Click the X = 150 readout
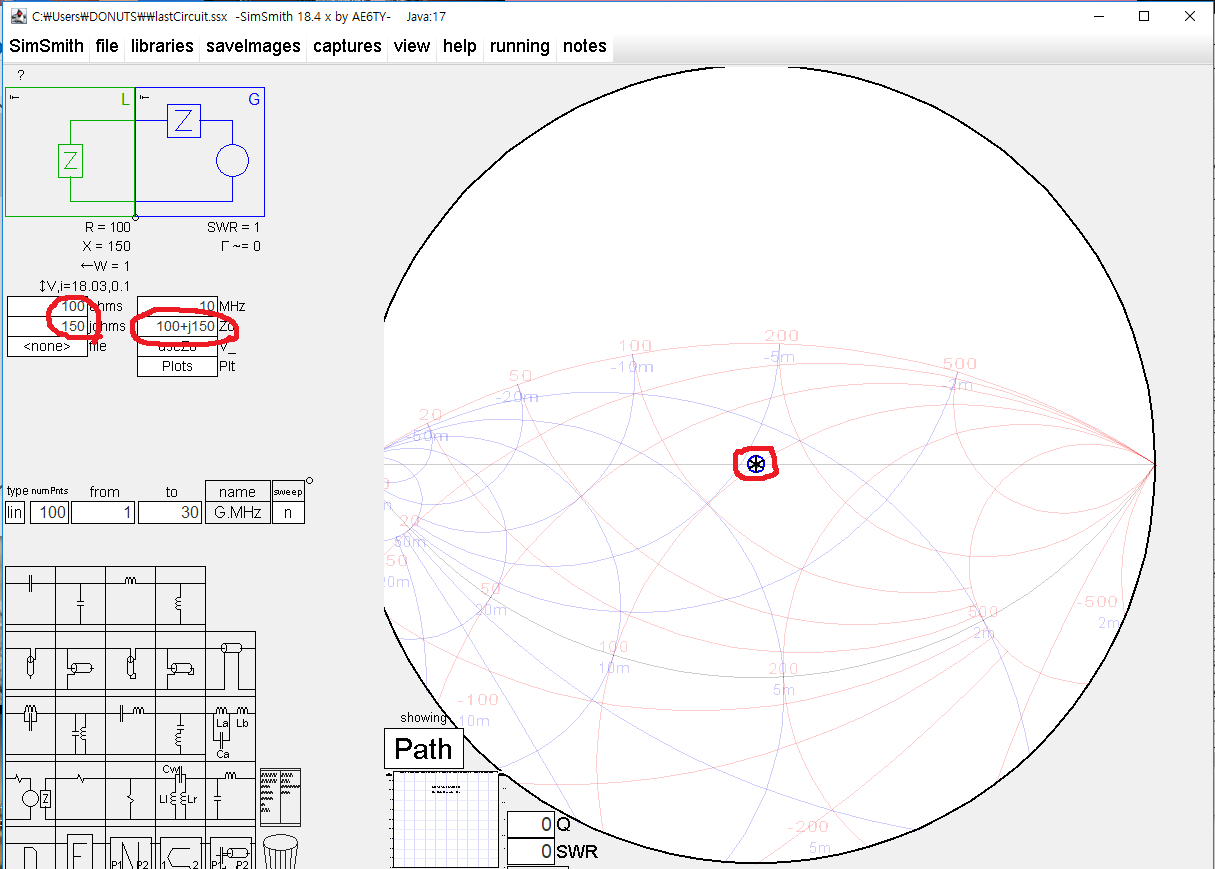Viewport: 1215px width, 869px height. 107,246
